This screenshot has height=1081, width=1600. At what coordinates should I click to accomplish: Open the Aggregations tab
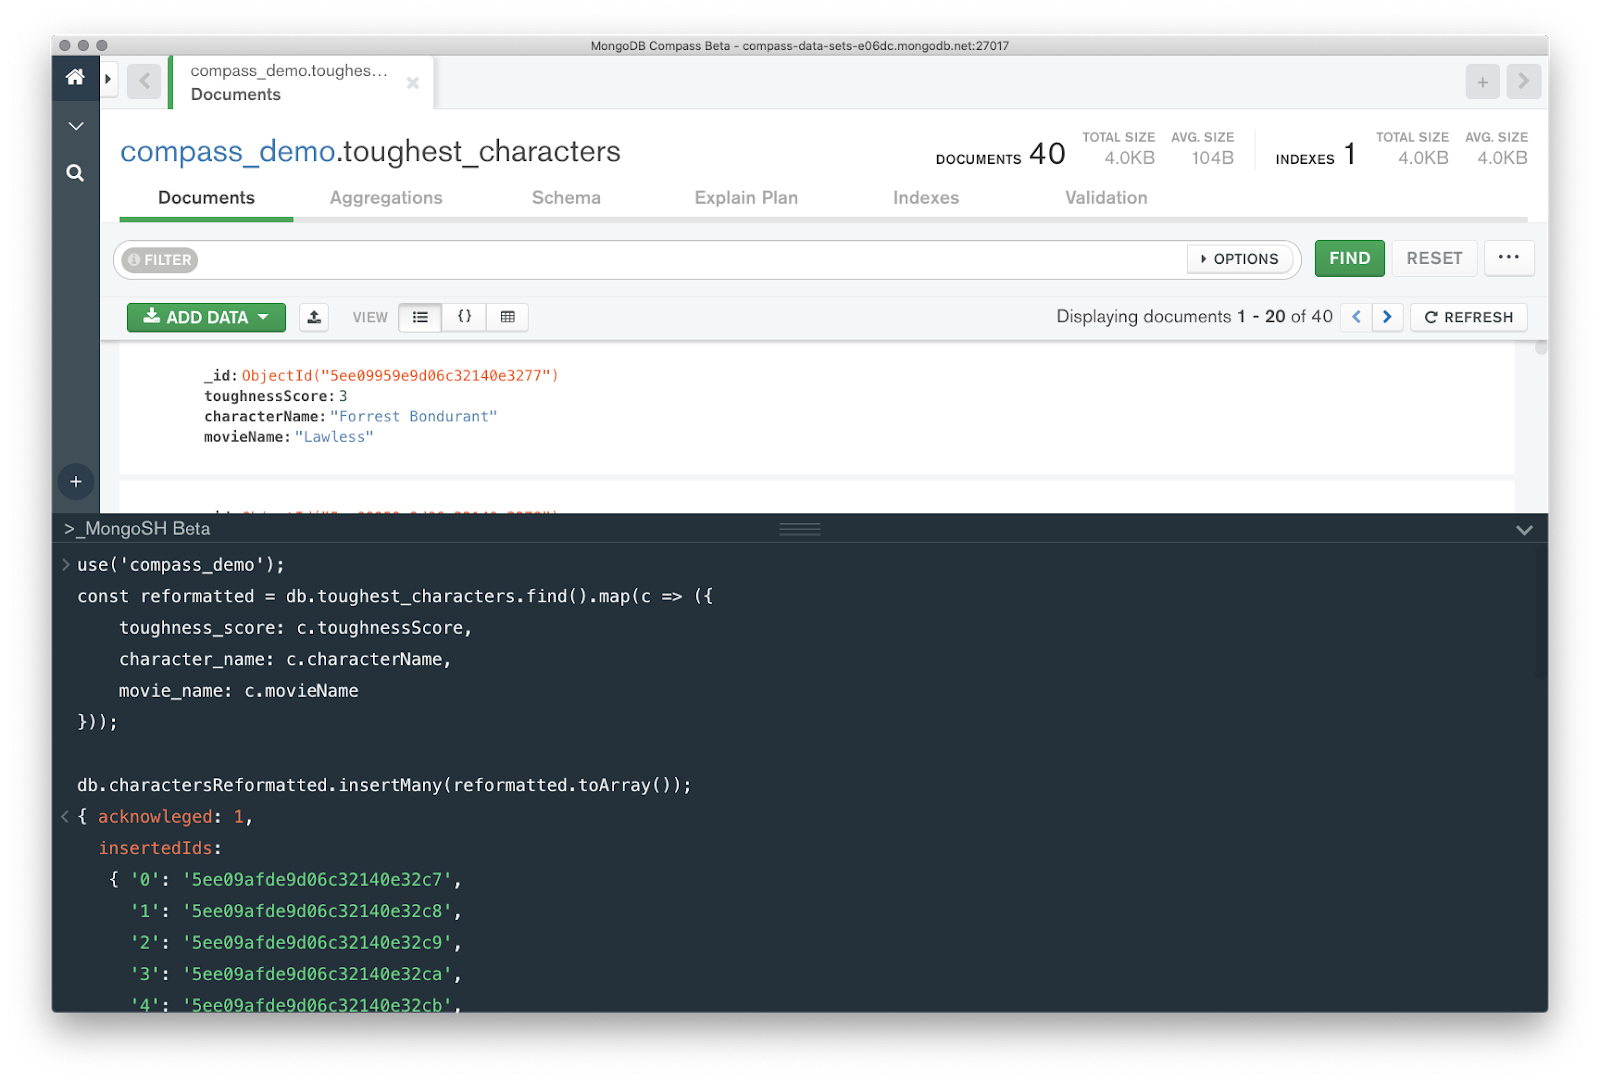pos(386,198)
